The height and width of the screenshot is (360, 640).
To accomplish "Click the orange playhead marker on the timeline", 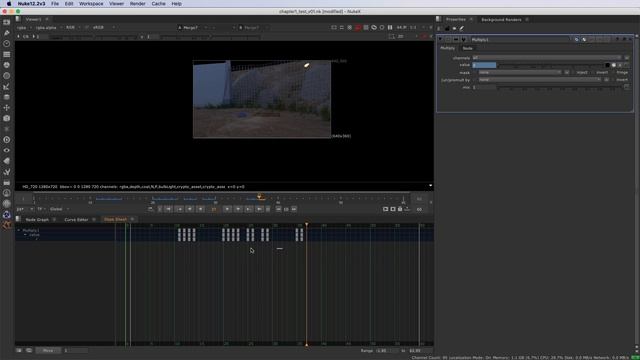I will 260,197.
